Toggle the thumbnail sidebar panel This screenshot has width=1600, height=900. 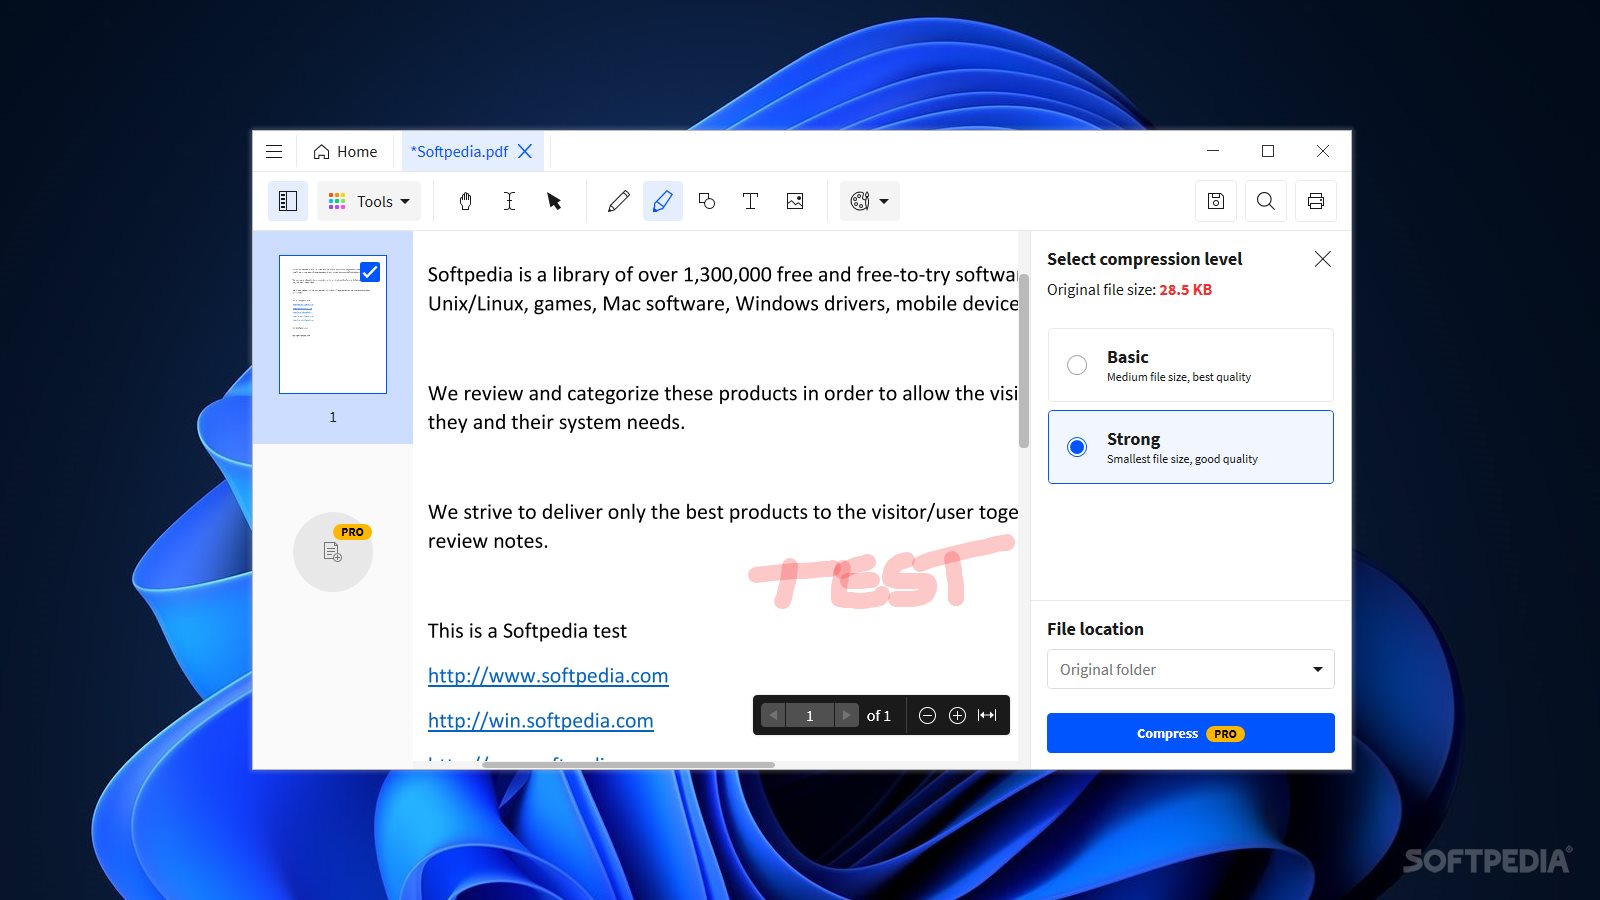288,201
